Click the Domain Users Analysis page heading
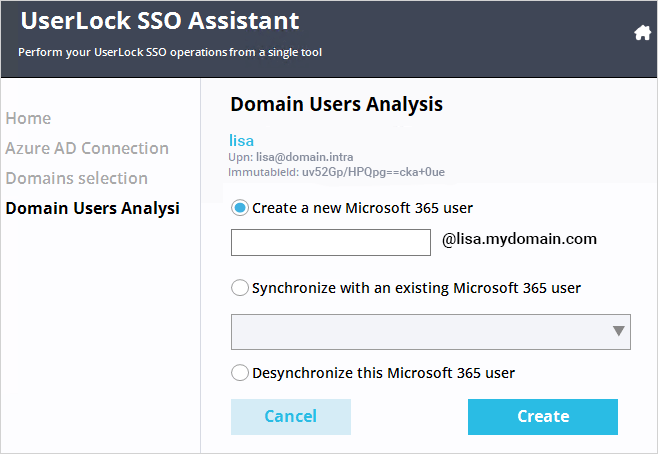Image resolution: width=658 pixels, height=454 pixels. pyautogui.click(x=336, y=104)
